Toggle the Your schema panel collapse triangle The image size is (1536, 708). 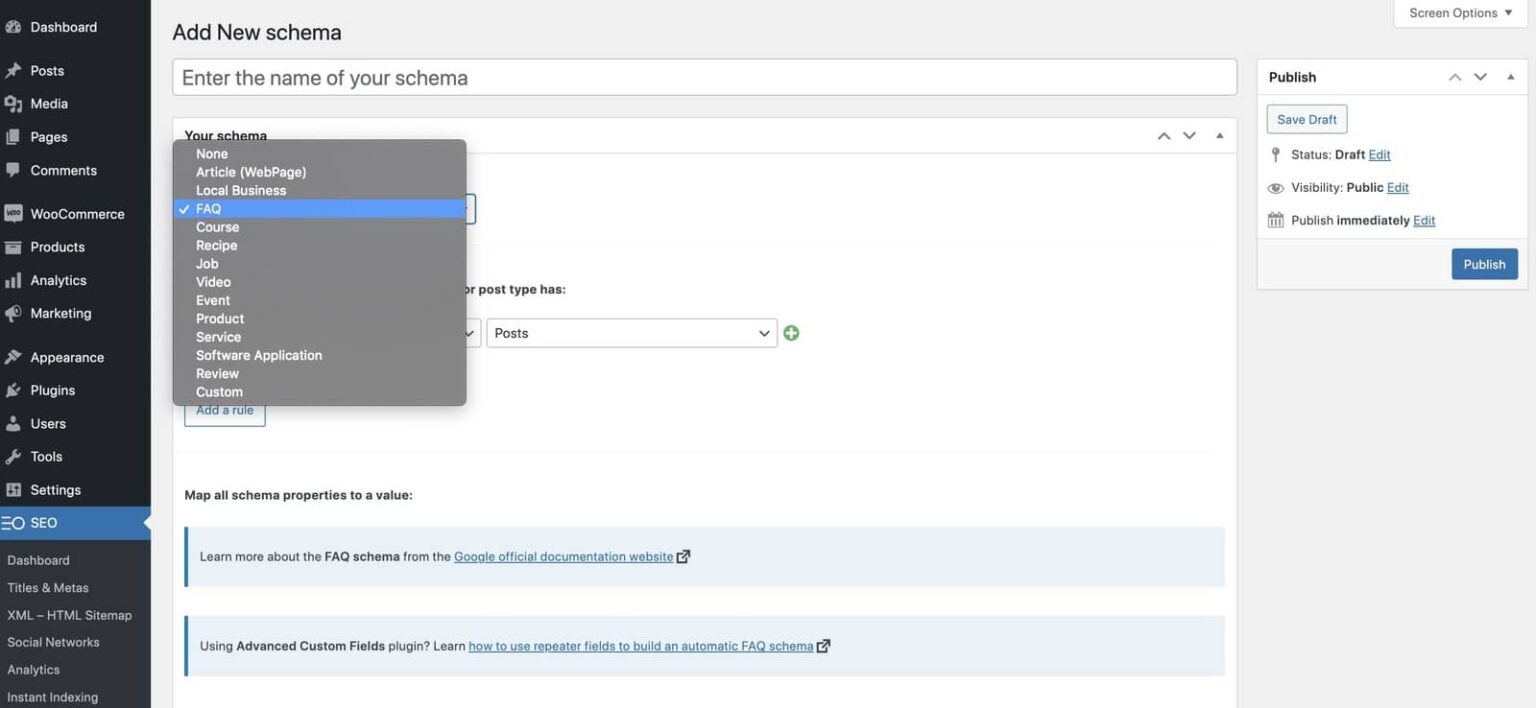point(1219,136)
